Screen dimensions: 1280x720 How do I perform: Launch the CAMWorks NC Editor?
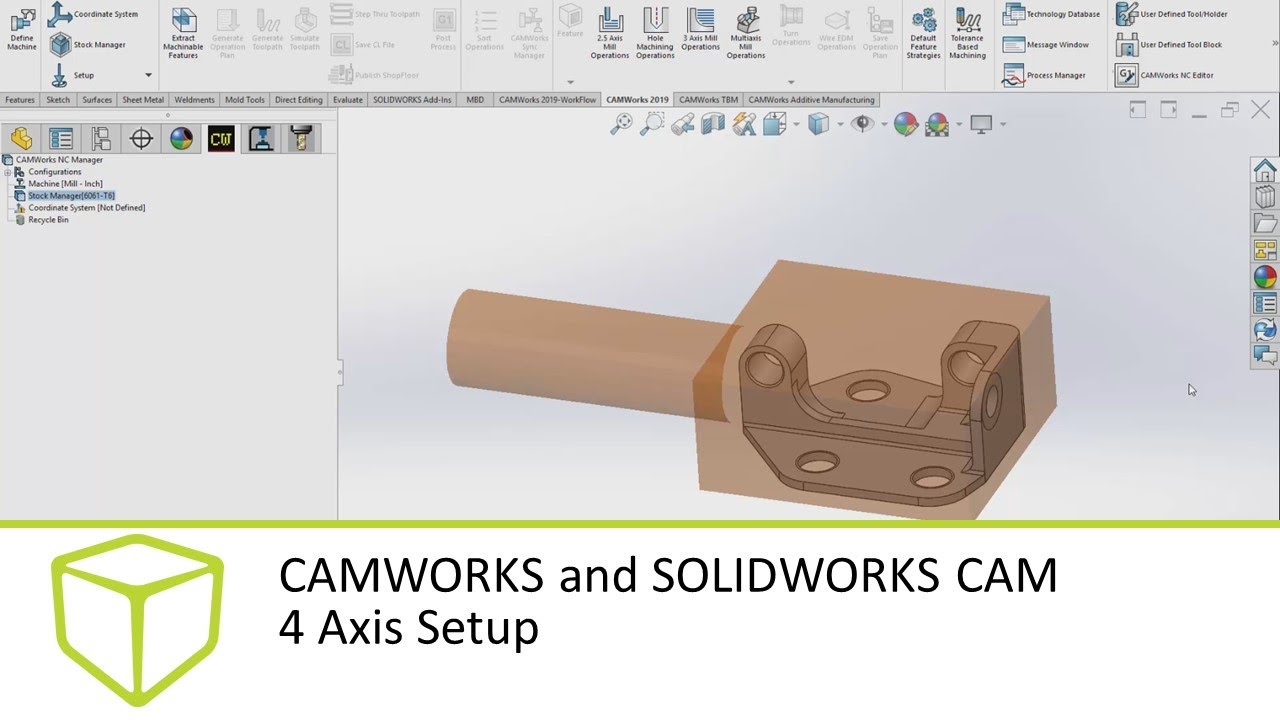(x=1165, y=75)
